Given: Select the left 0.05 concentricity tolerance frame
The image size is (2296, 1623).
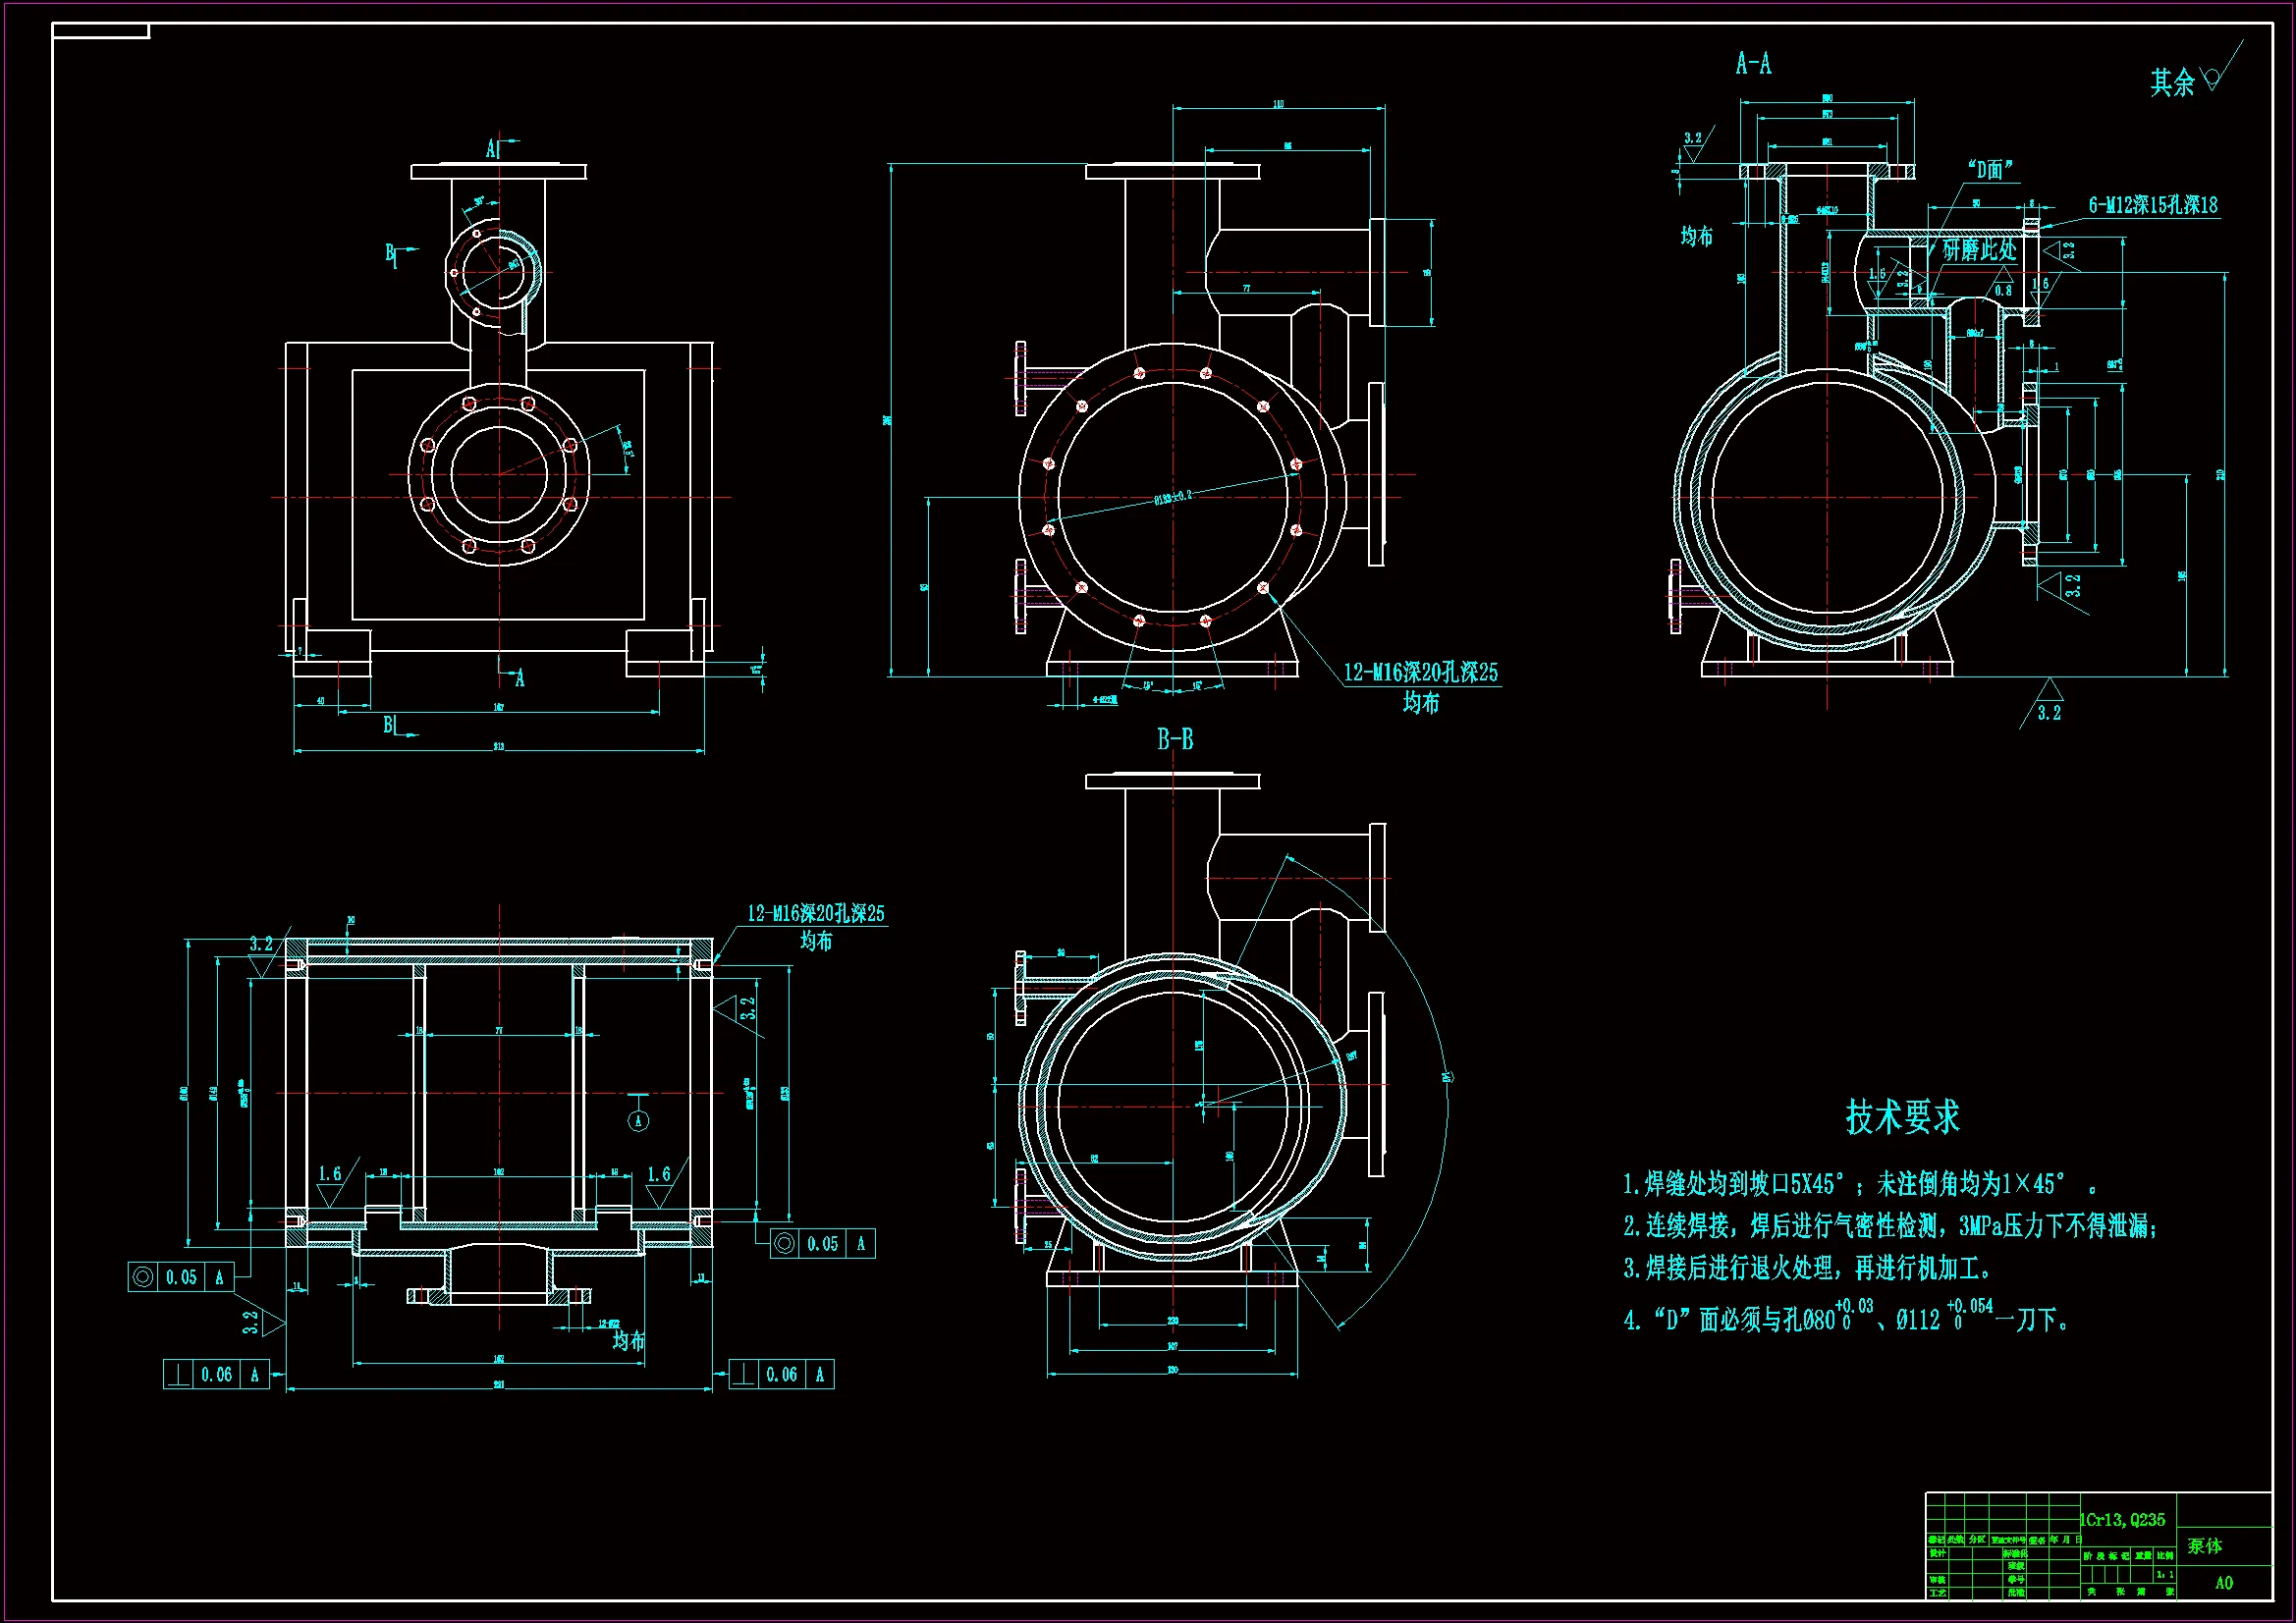Looking at the screenshot, I should (x=180, y=1277).
